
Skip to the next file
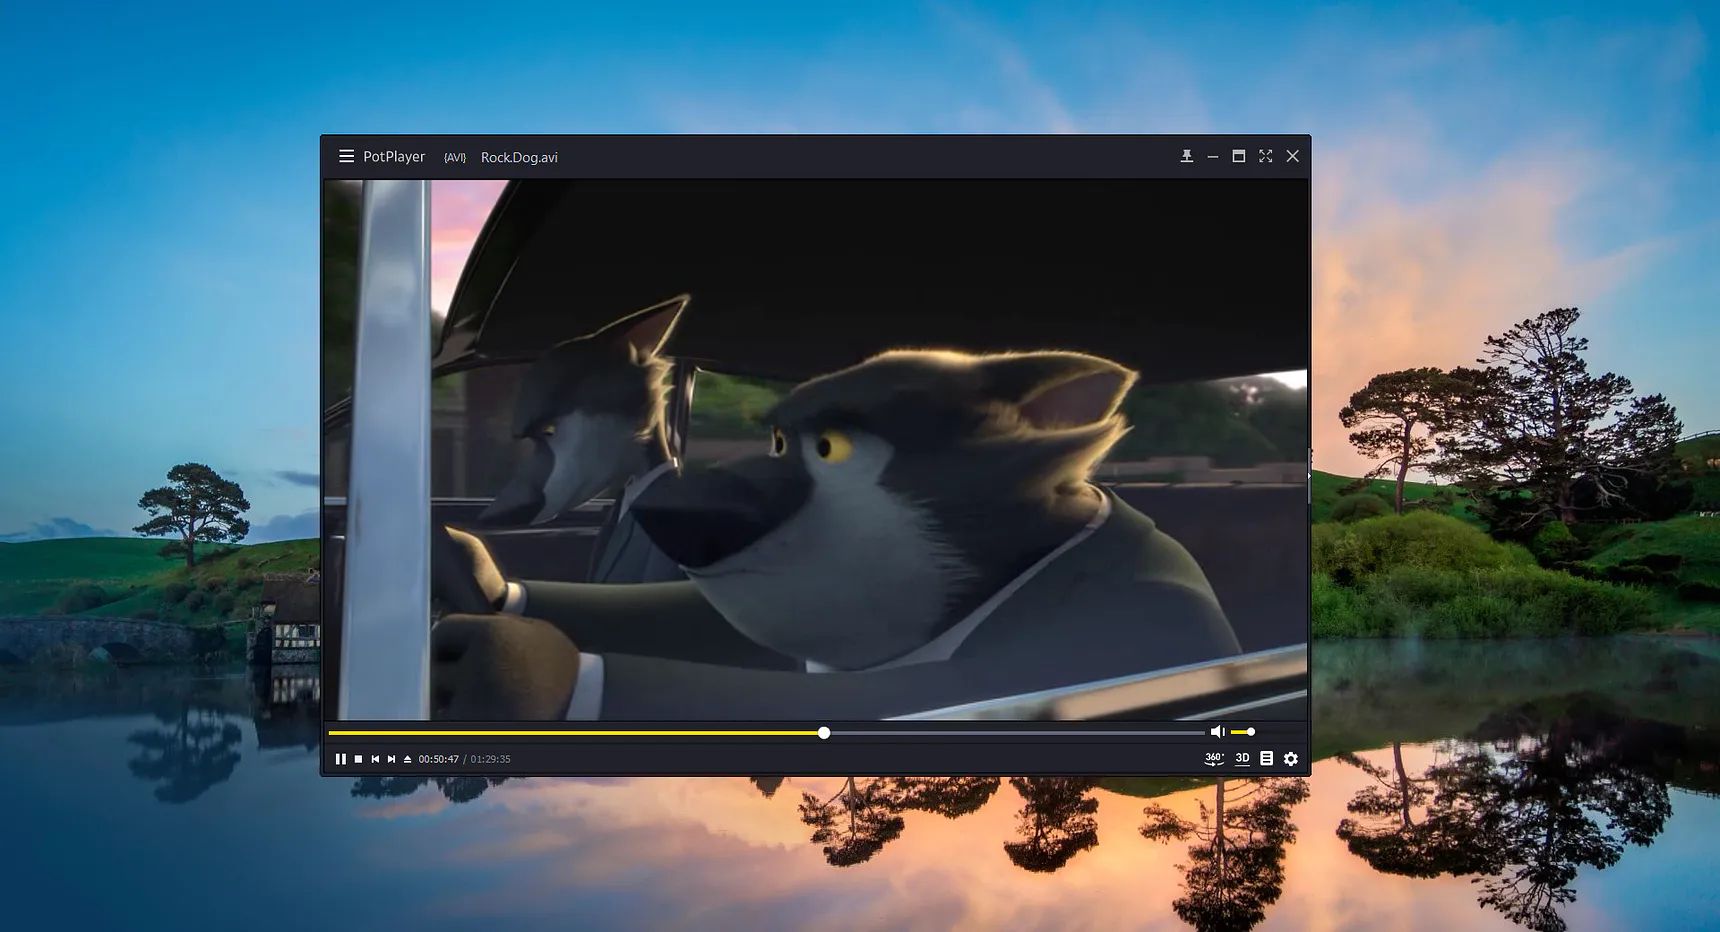click(x=391, y=759)
